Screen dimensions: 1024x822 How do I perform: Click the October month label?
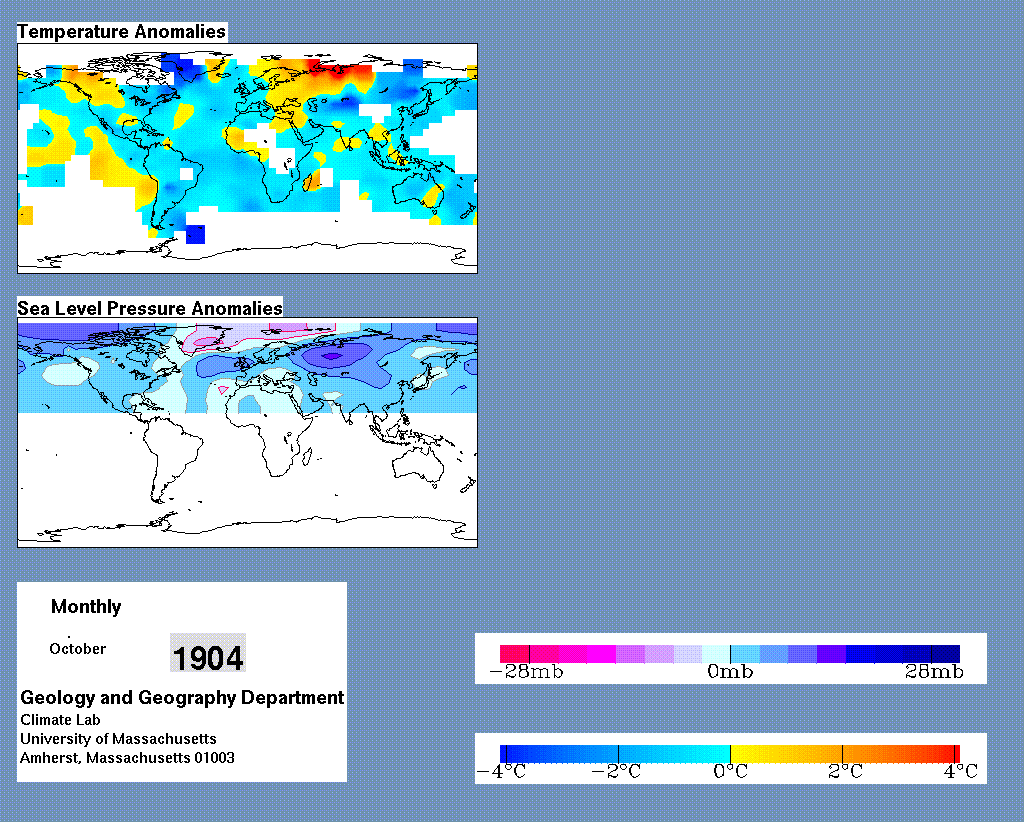78,649
